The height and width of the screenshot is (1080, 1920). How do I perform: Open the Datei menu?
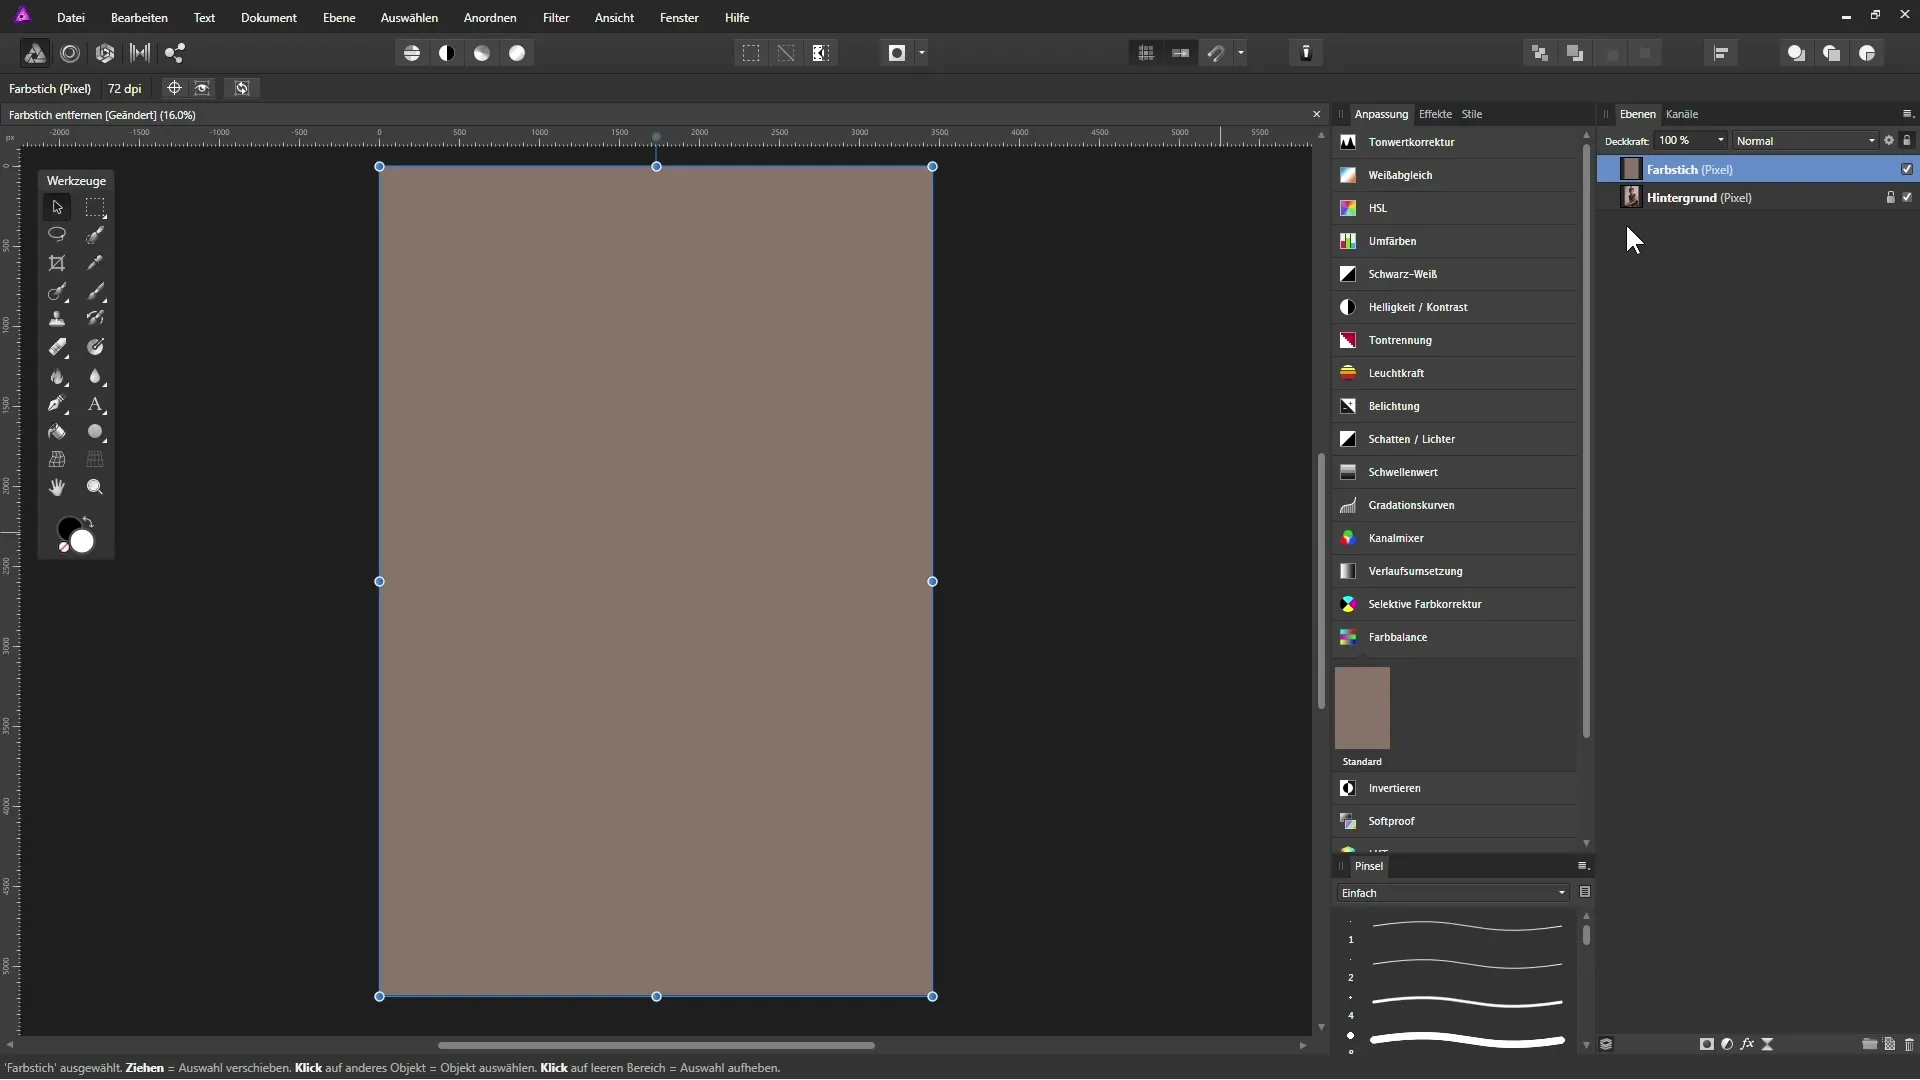(x=71, y=17)
